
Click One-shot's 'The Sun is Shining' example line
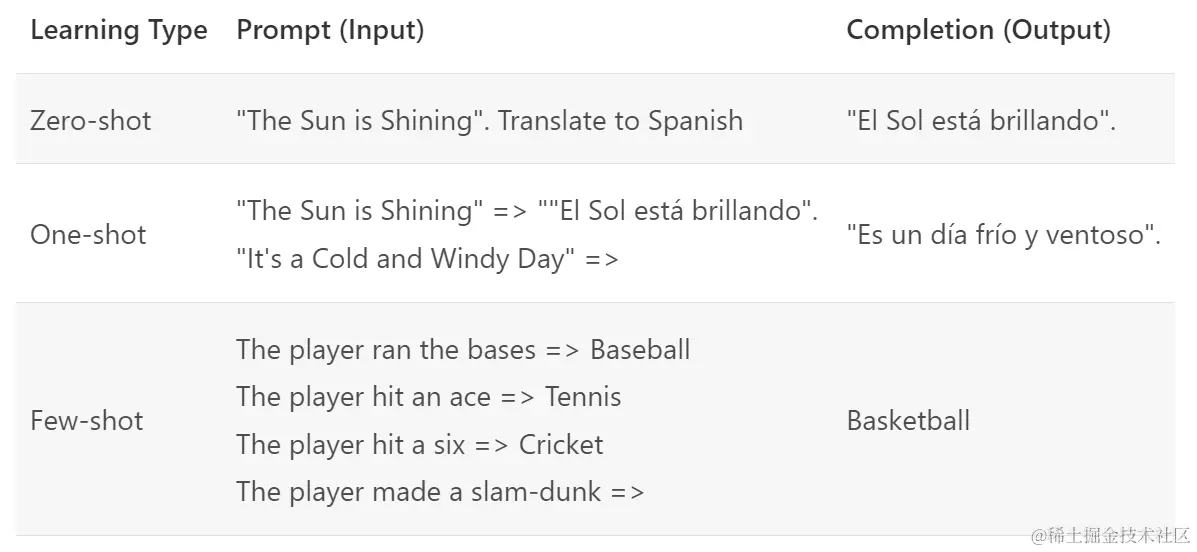pyautogui.click(x=355, y=212)
